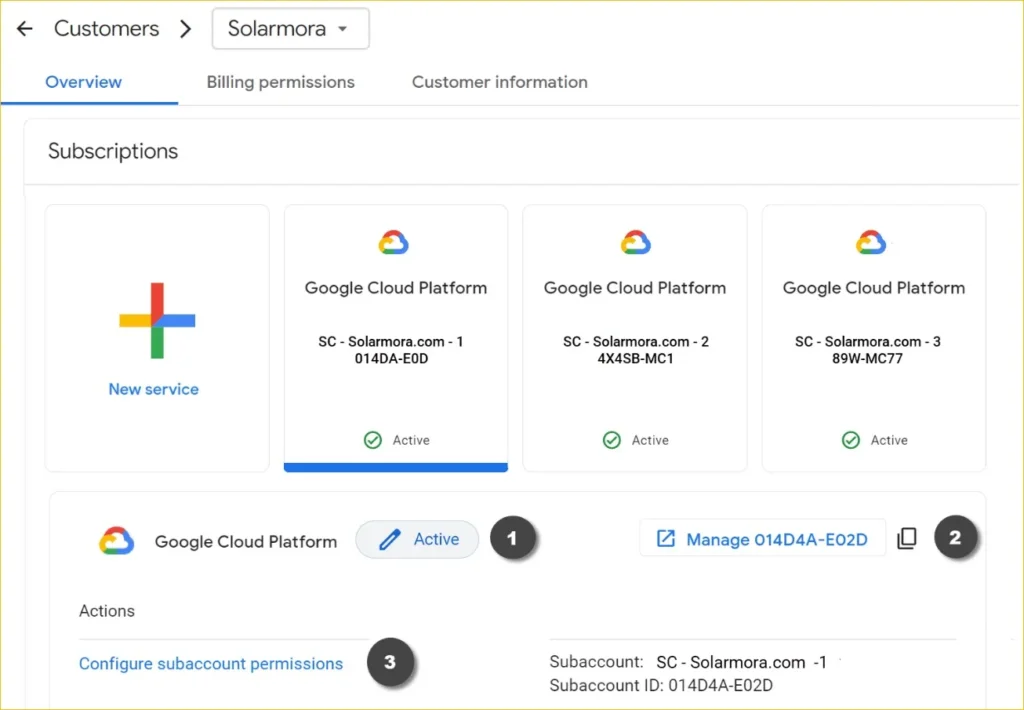Open the Solarmora customer dropdown
The image size is (1024, 710).
[x=290, y=29]
